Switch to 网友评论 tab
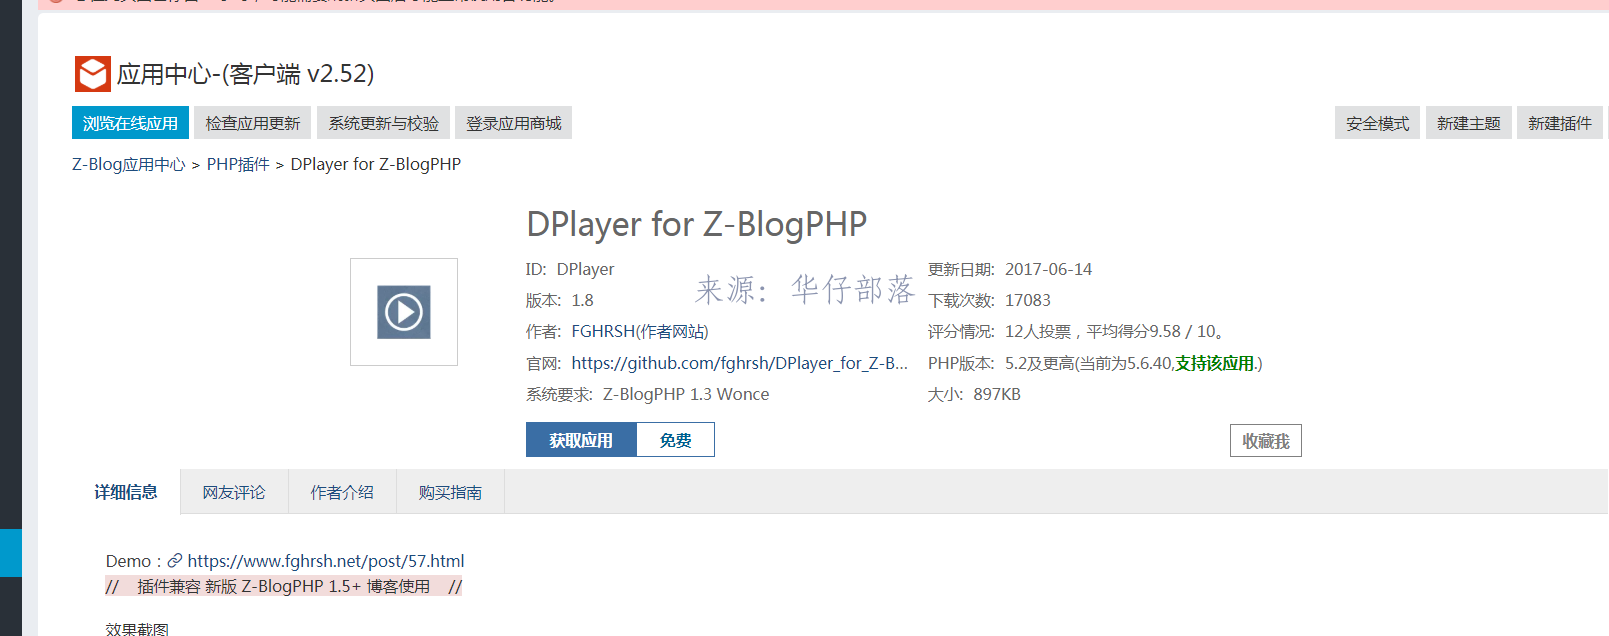The image size is (1609, 636). 234,492
